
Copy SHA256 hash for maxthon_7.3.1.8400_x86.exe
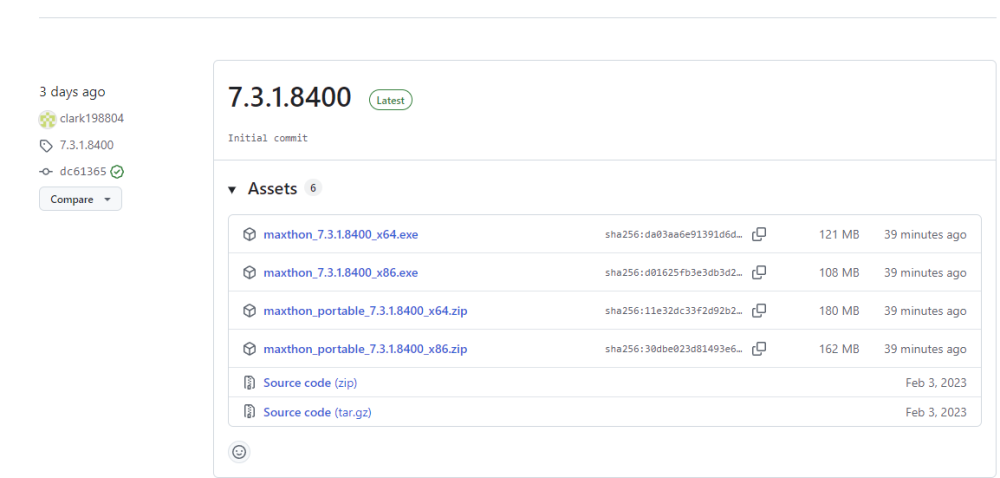click(x=759, y=273)
